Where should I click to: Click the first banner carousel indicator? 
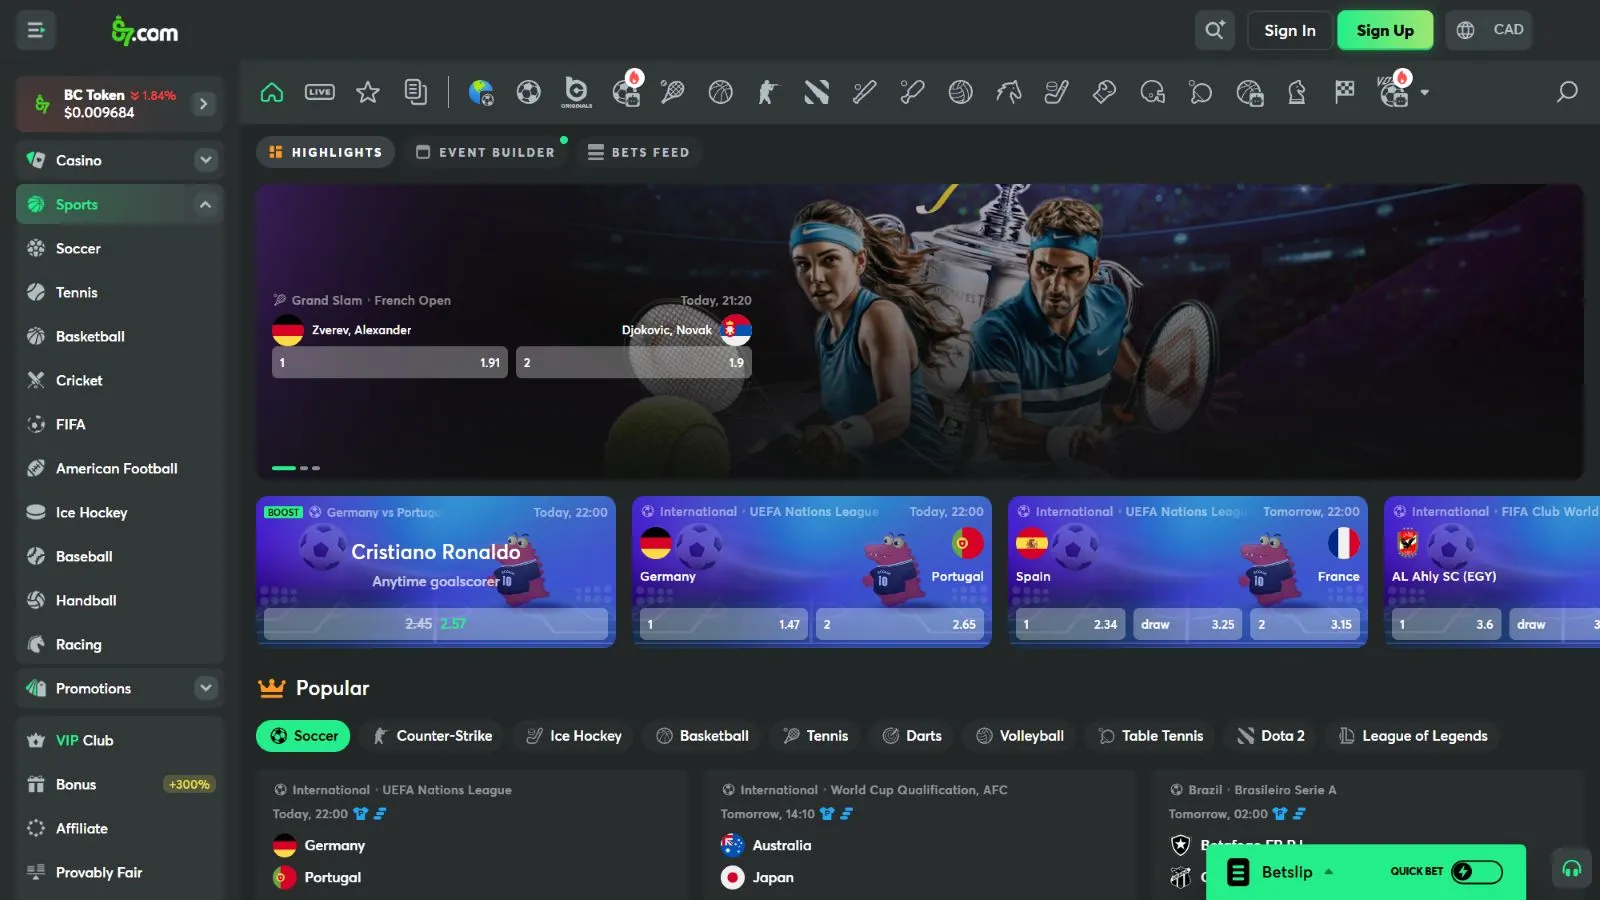point(284,468)
